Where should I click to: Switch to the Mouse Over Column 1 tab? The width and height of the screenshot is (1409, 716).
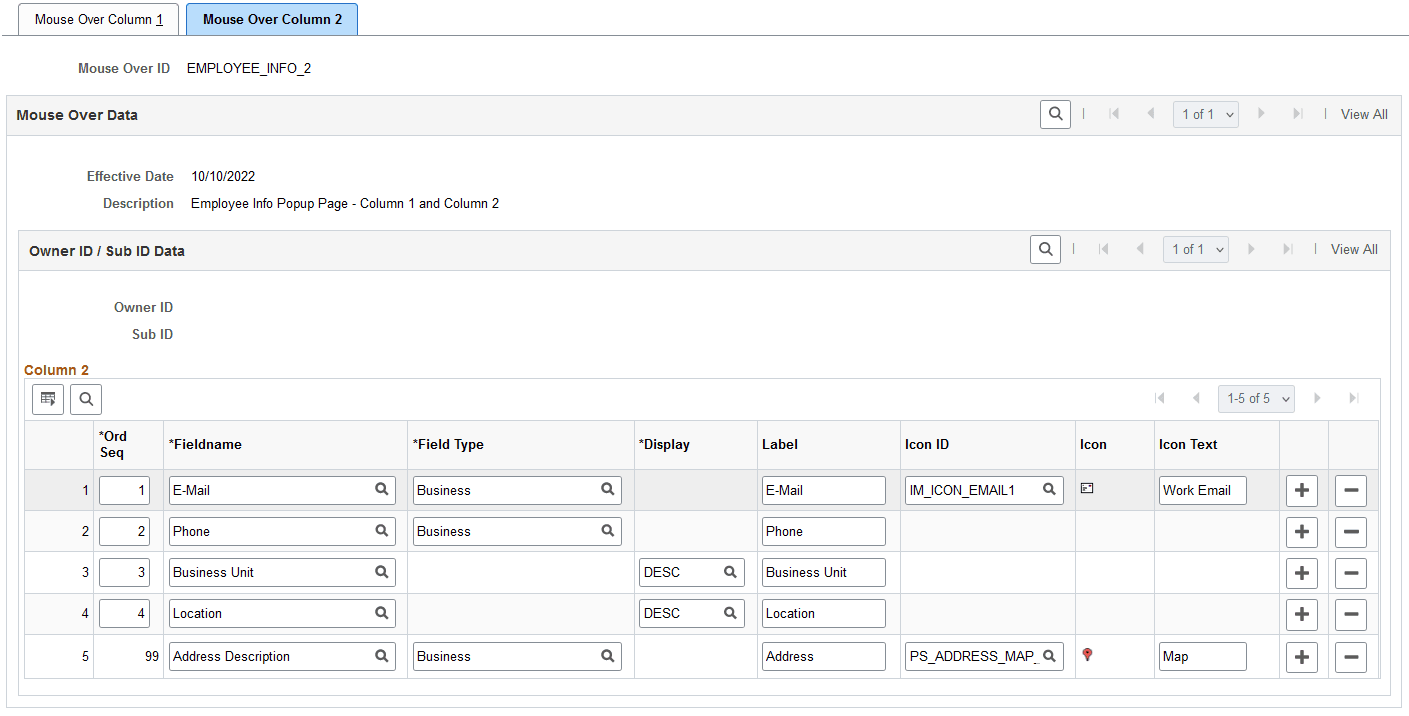(x=99, y=20)
